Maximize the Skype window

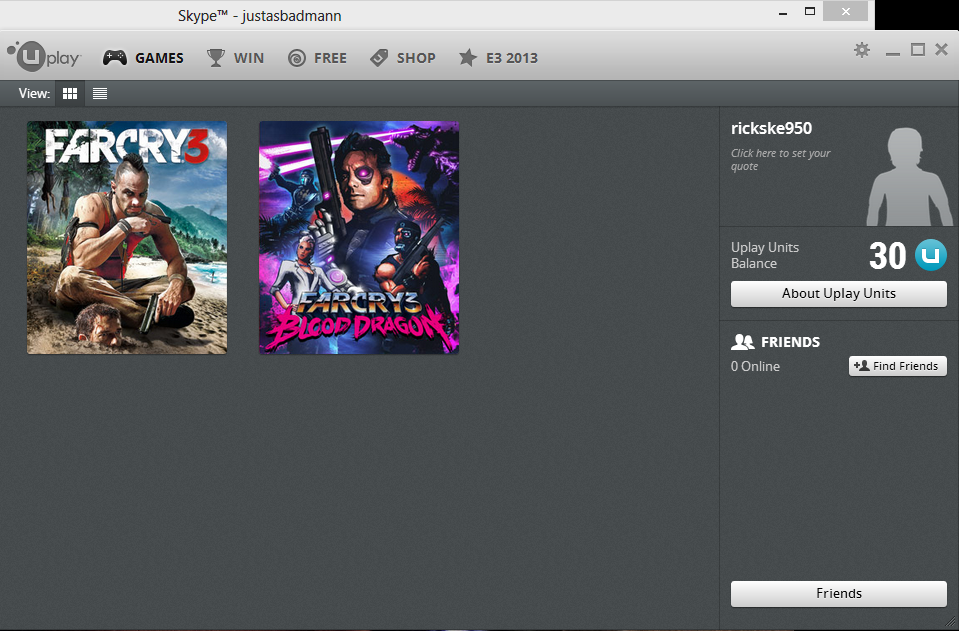pyautogui.click(x=810, y=11)
